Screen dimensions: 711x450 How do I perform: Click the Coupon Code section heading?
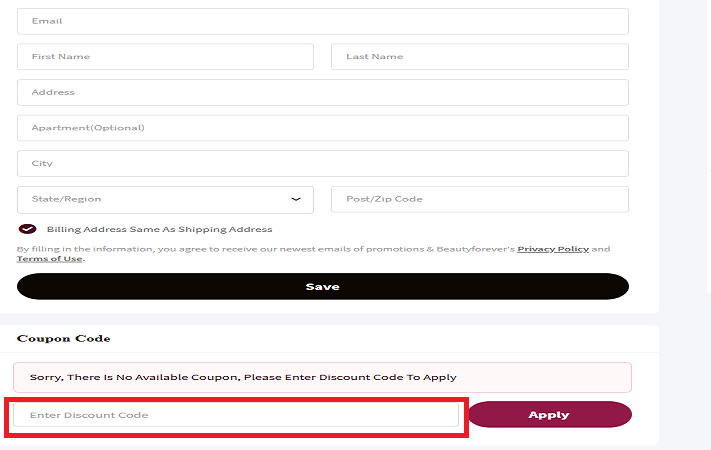63,339
